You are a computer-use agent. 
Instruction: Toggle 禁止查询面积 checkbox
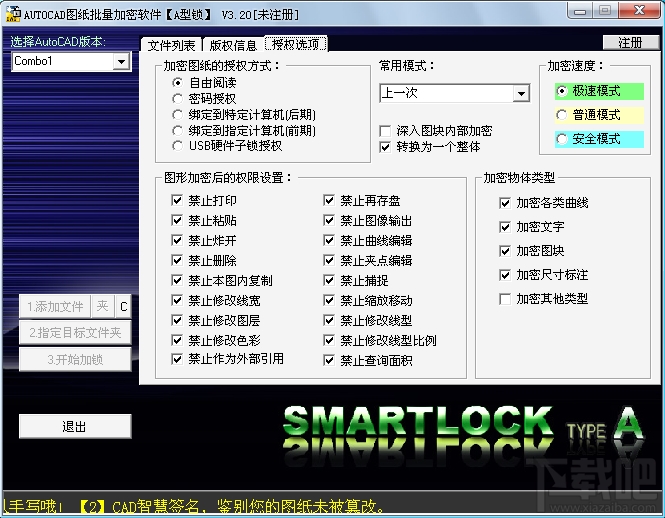pos(329,360)
